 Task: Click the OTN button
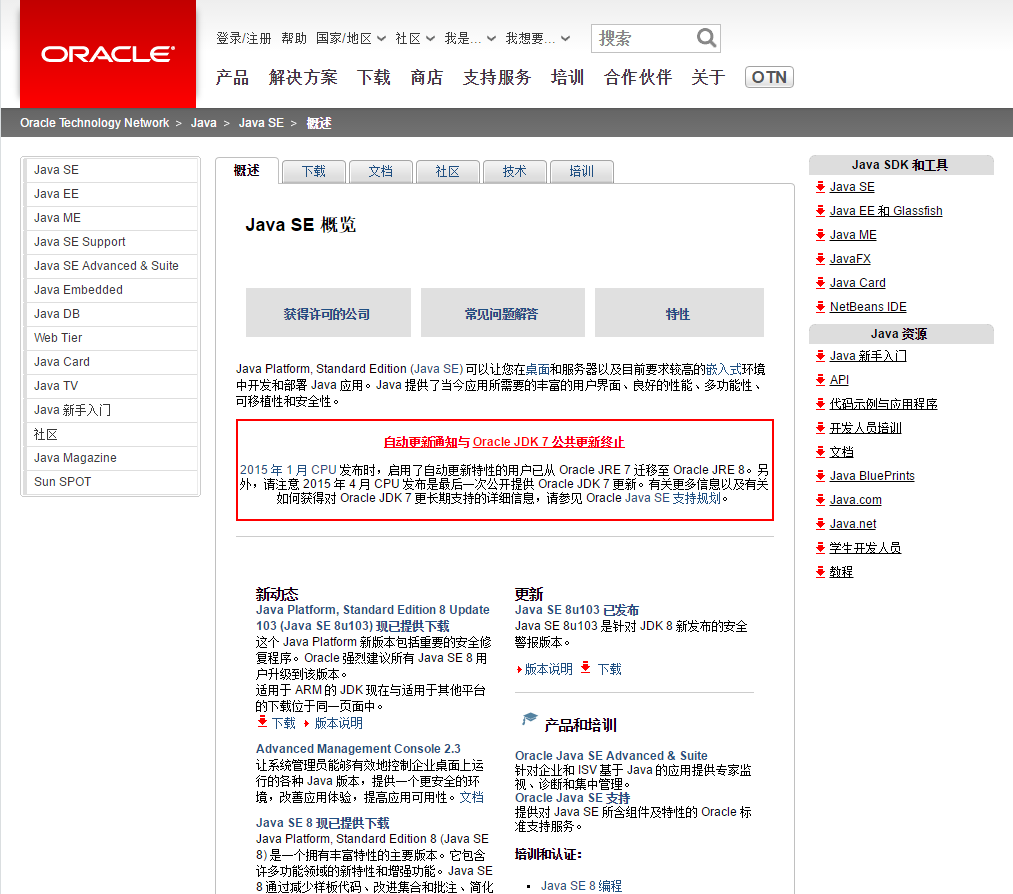pyautogui.click(x=769, y=78)
